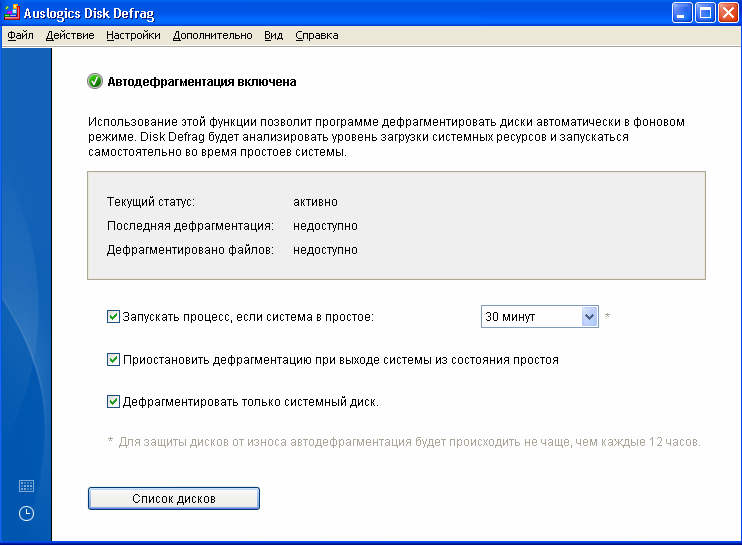Open the Вид menu

click(x=273, y=35)
